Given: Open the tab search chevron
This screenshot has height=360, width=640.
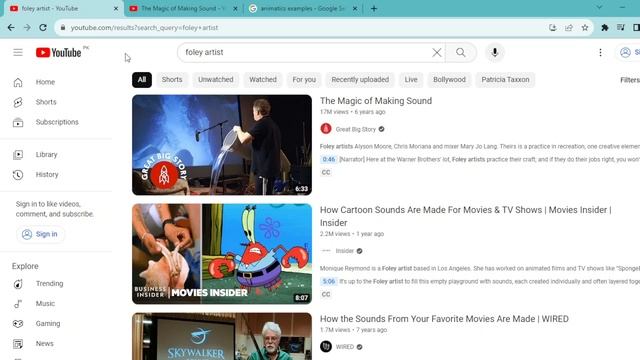Looking at the screenshot, I should [599, 7].
